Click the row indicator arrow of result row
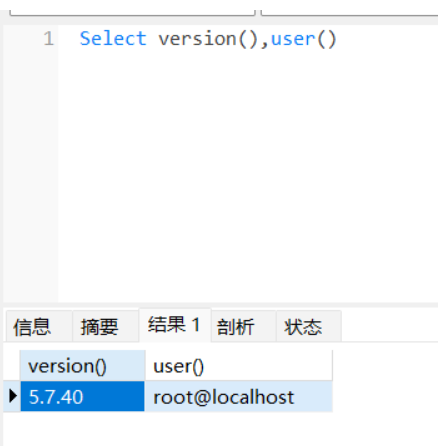Viewport: 438px width, 446px height. click(13, 396)
